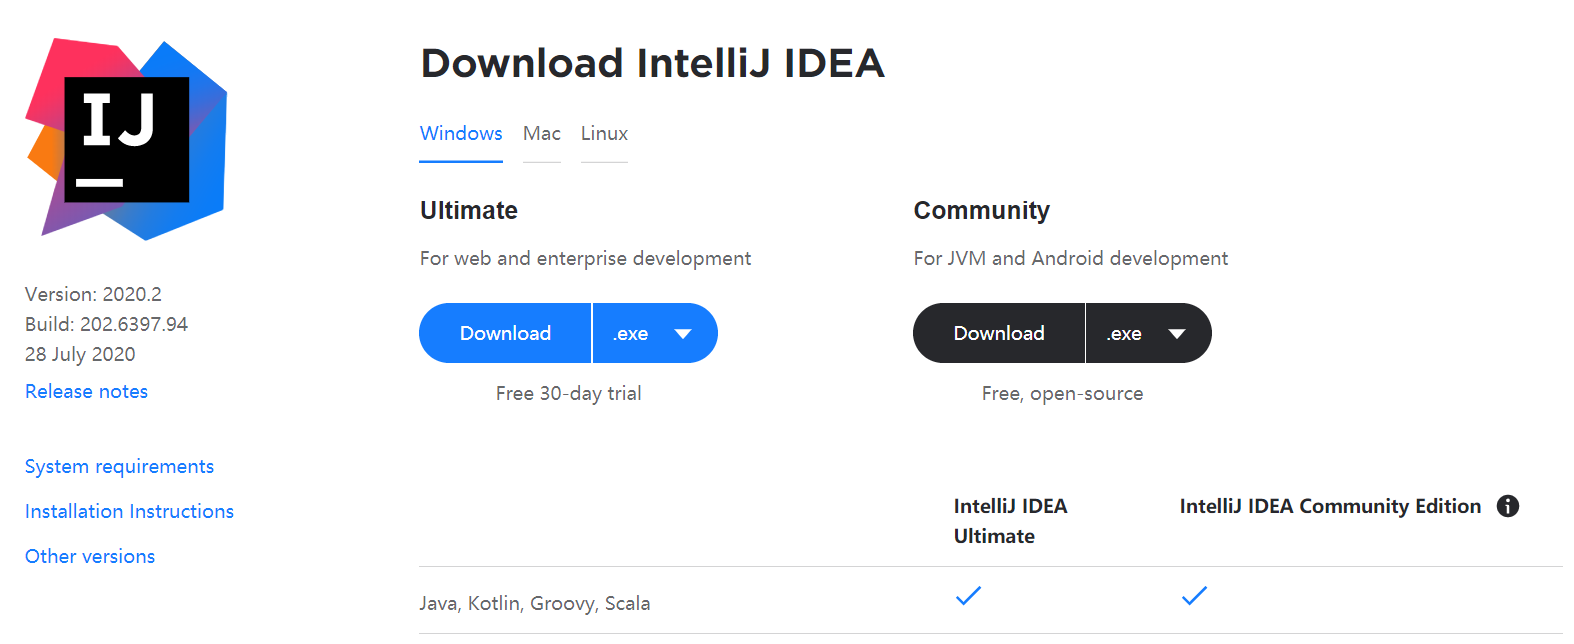This screenshot has height=644, width=1574.
Task: Open the Community .exe format dropdown
Action: [x=1149, y=333]
